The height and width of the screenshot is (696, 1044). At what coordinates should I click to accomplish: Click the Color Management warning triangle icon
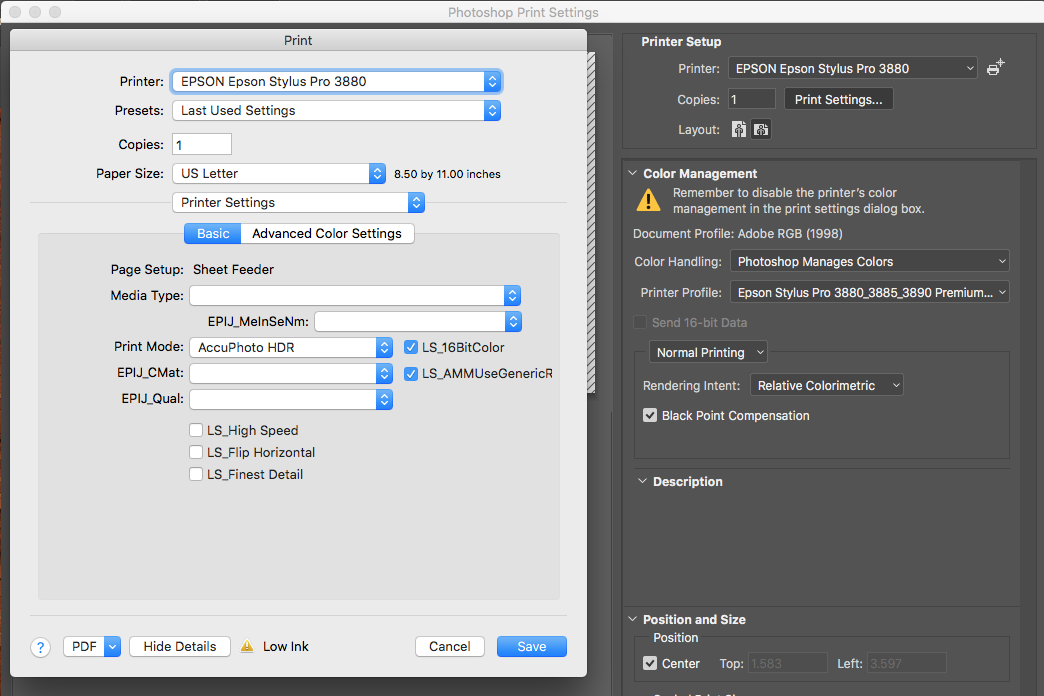tap(649, 200)
